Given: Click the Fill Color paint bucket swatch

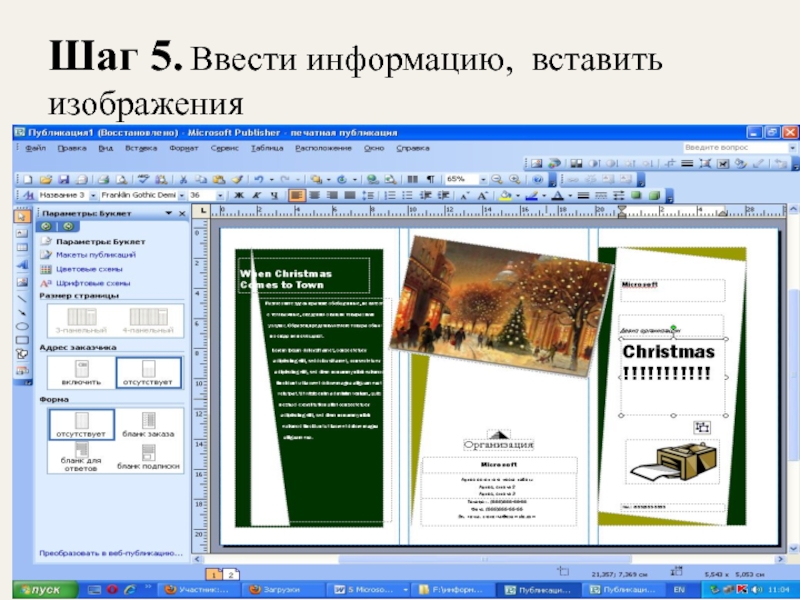Looking at the screenshot, I should pos(508,195).
